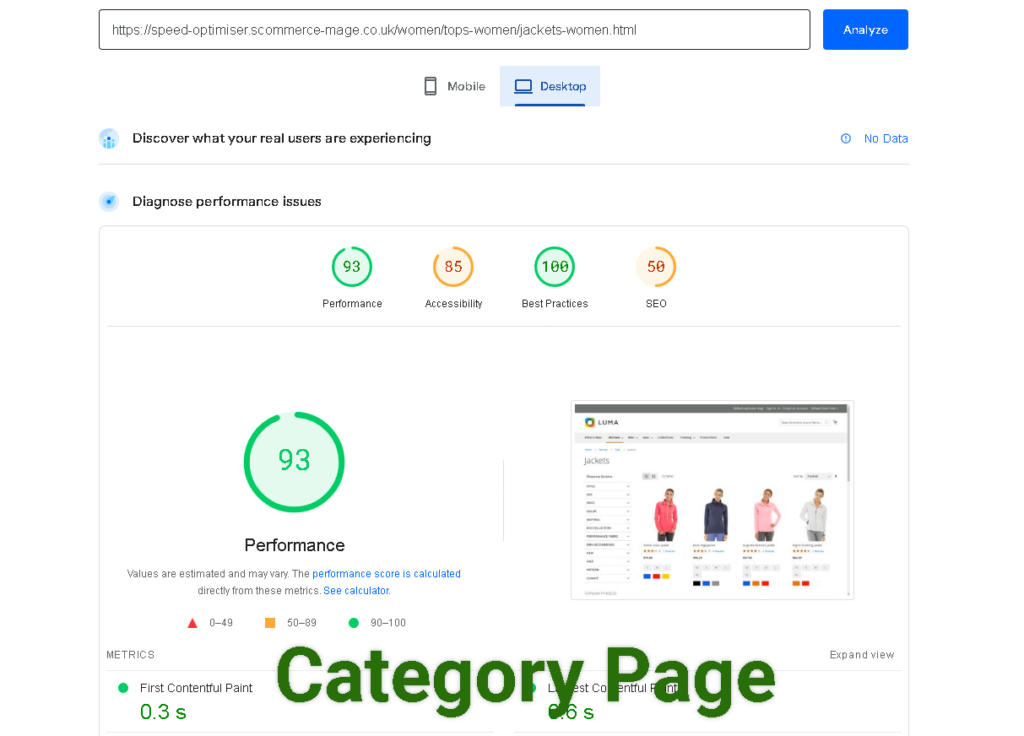Click the Luma page screenshot preview
The height and width of the screenshot is (736, 1024).
(x=711, y=500)
